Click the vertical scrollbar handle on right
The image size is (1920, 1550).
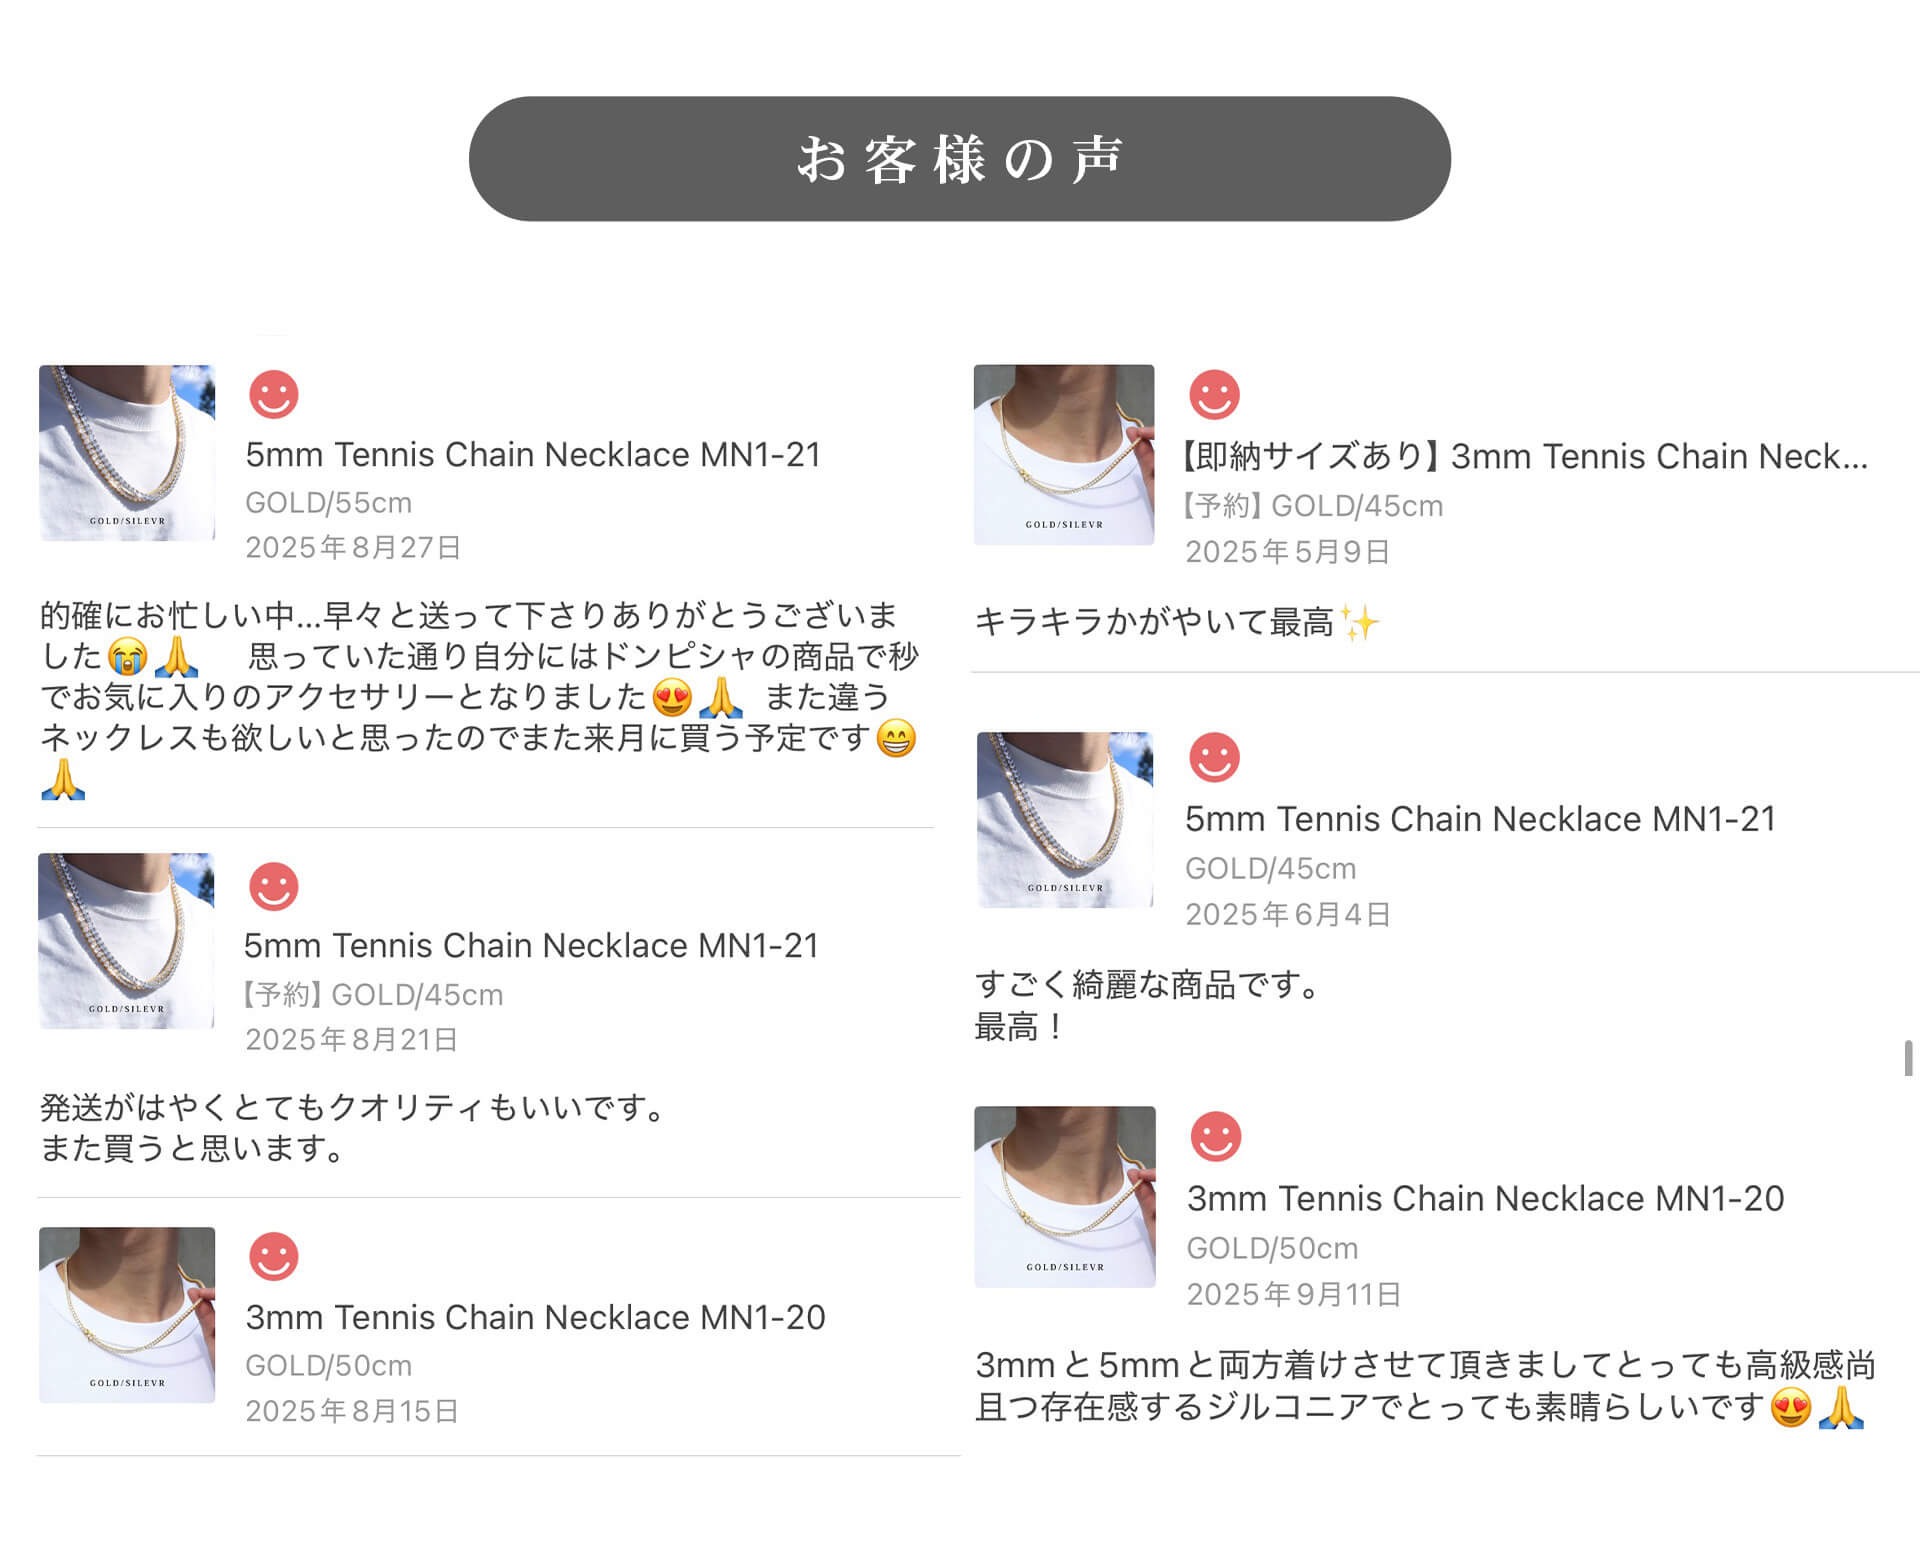(1908, 1058)
